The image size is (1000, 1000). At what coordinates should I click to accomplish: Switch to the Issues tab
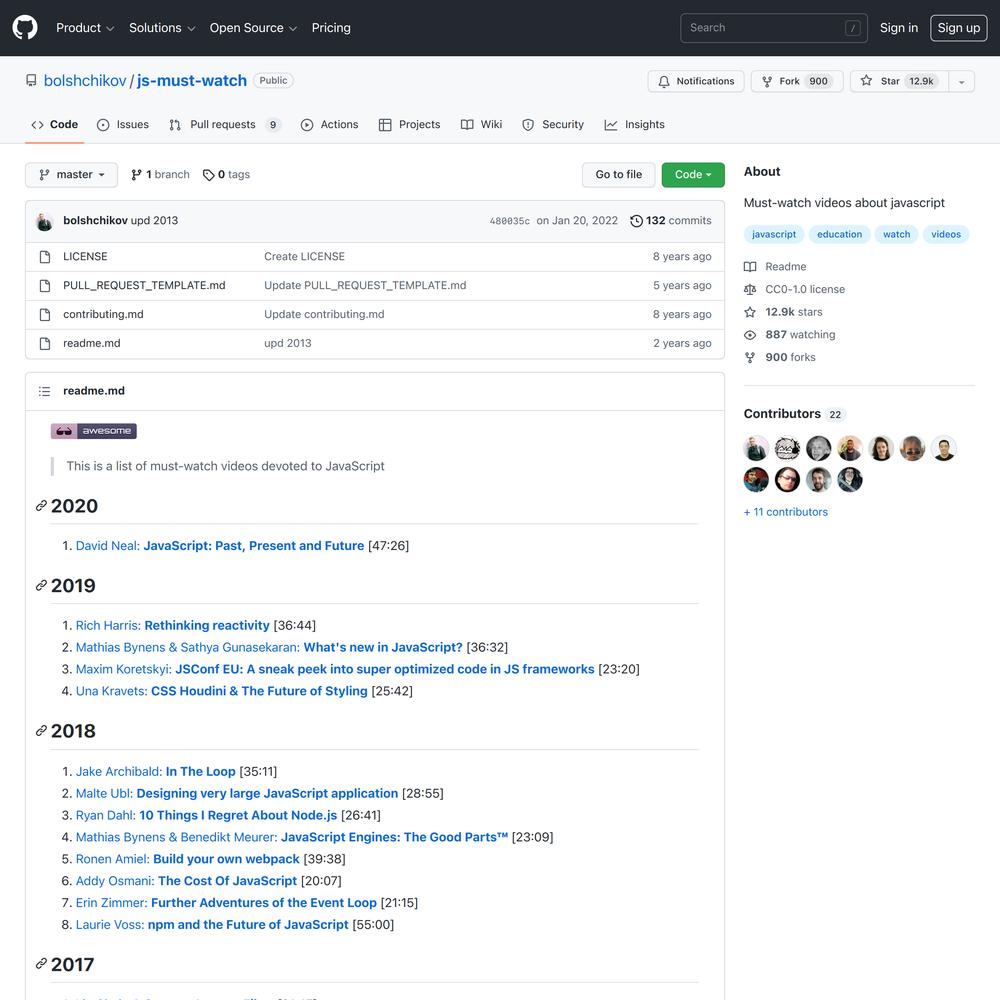point(123,125)
